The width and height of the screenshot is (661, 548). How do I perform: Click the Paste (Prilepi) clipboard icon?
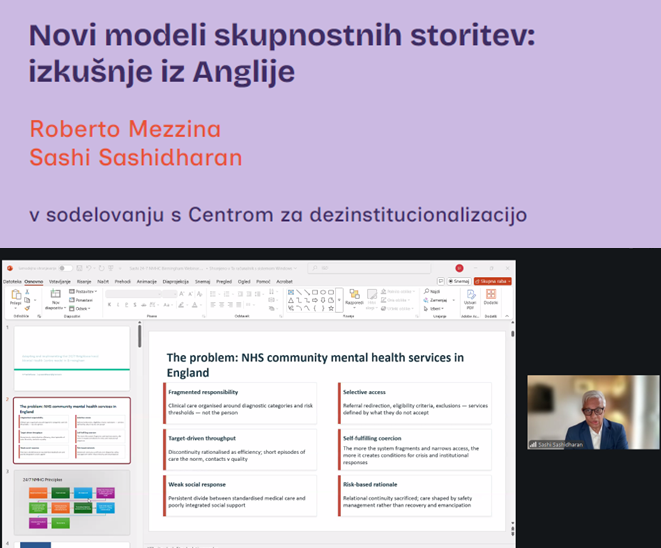(16, 294)
